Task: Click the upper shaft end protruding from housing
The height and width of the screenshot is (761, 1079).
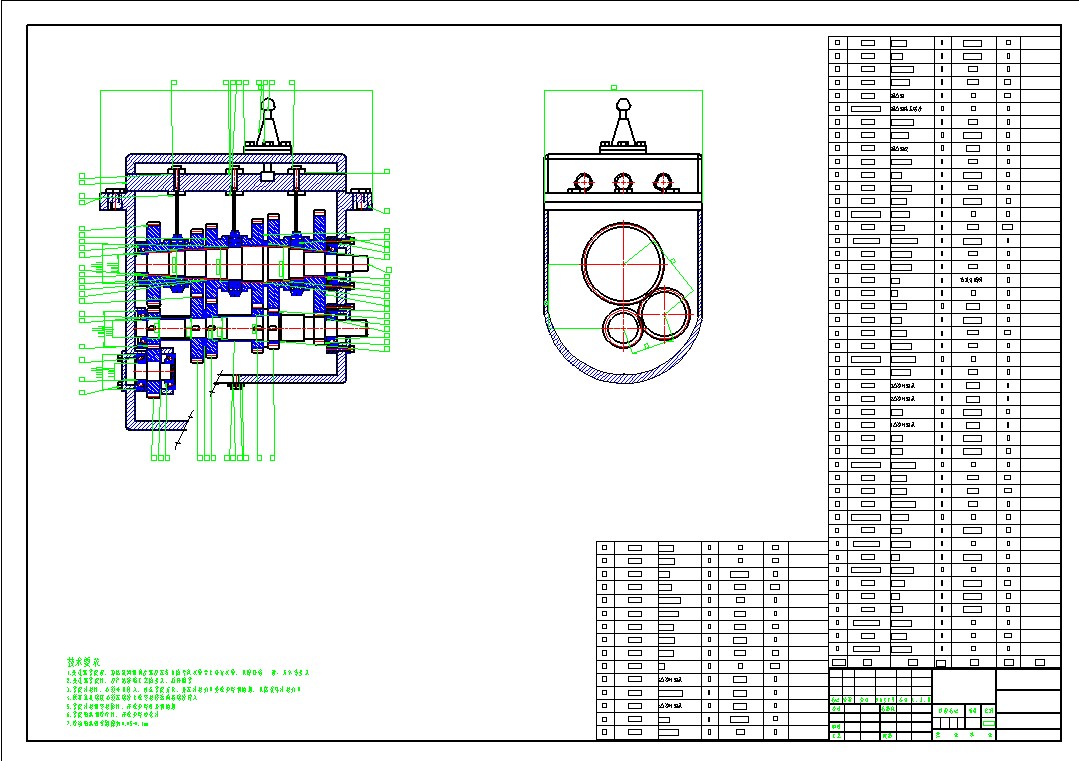Action: tap(358, 264)
